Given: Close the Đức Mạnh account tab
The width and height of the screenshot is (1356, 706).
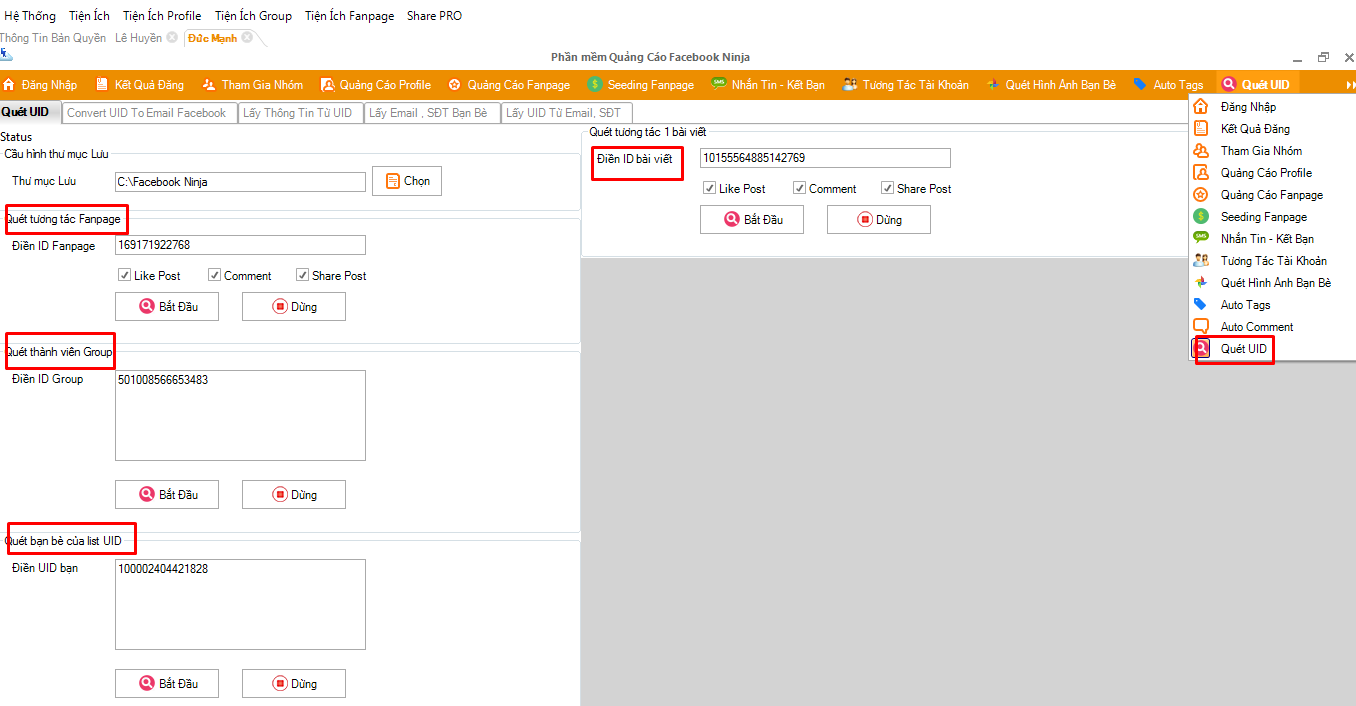Looking at the screenshot, I should 247,38.
